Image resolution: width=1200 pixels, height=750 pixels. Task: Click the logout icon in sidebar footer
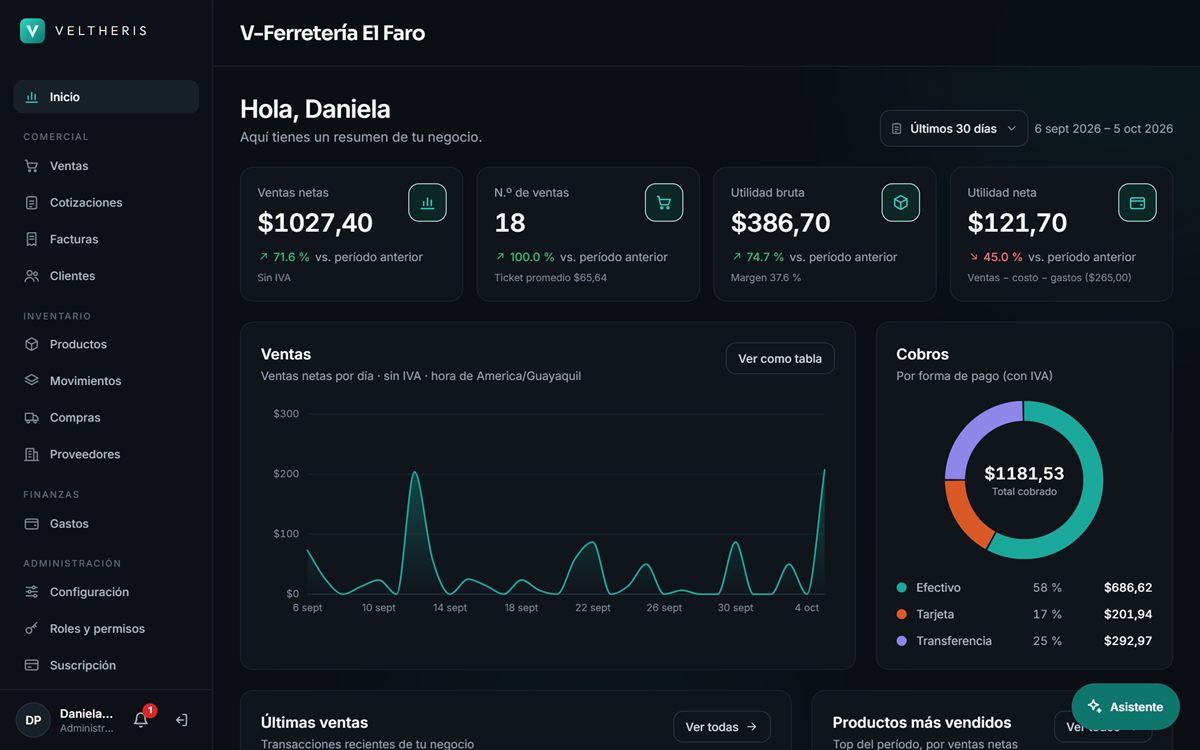click(x=182, y=720)
